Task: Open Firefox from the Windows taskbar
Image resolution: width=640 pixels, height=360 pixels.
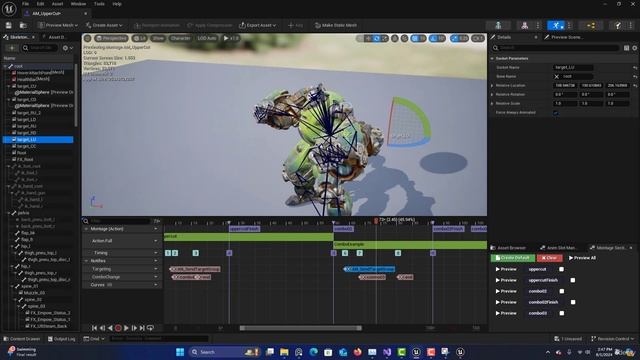Action: pos(358,352)
